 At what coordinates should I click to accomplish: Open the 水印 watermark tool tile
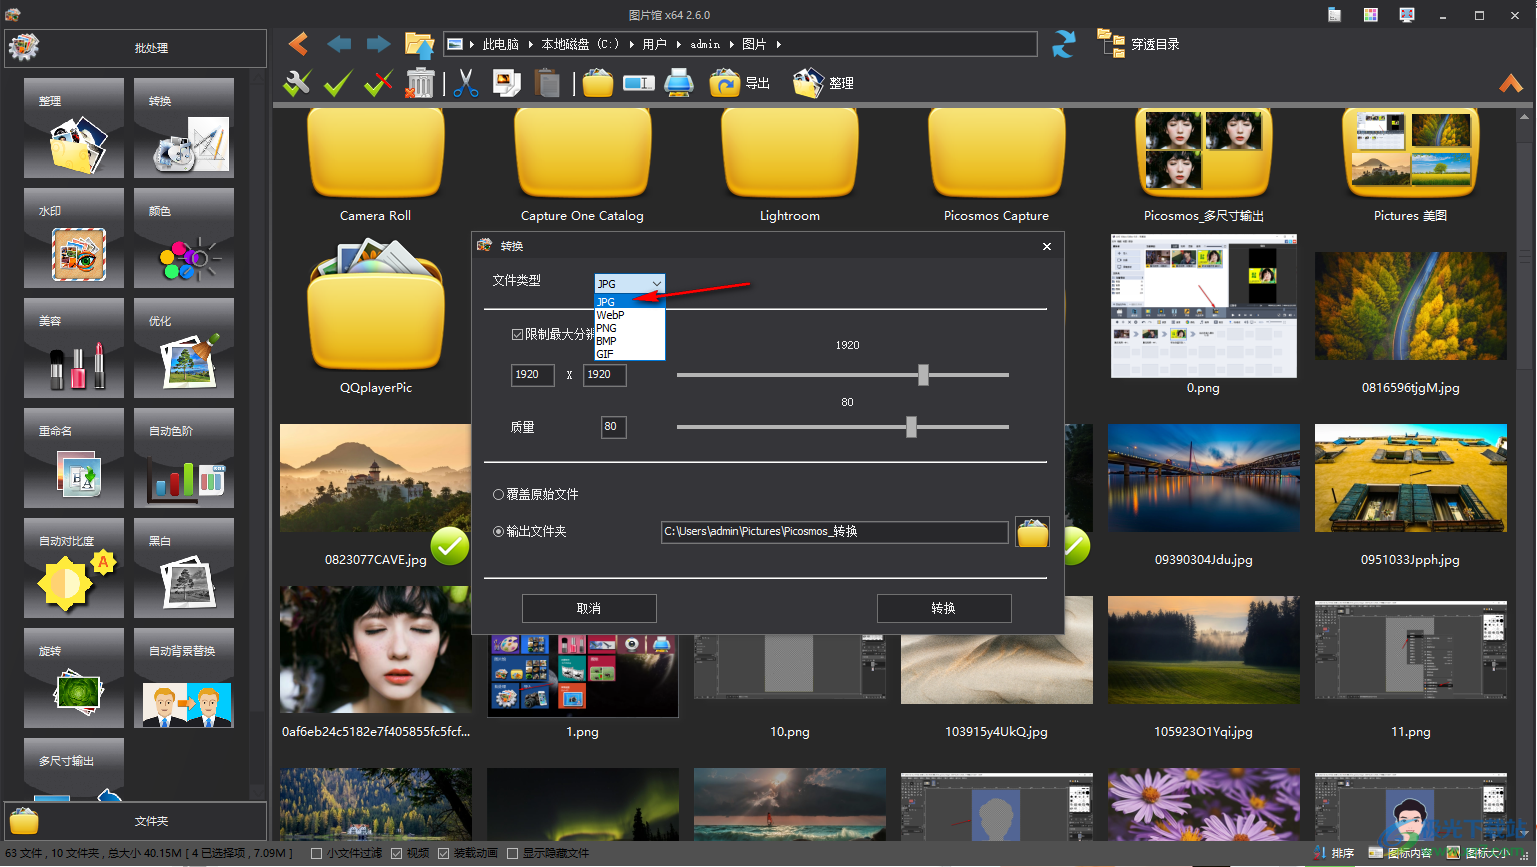point(74,238)
